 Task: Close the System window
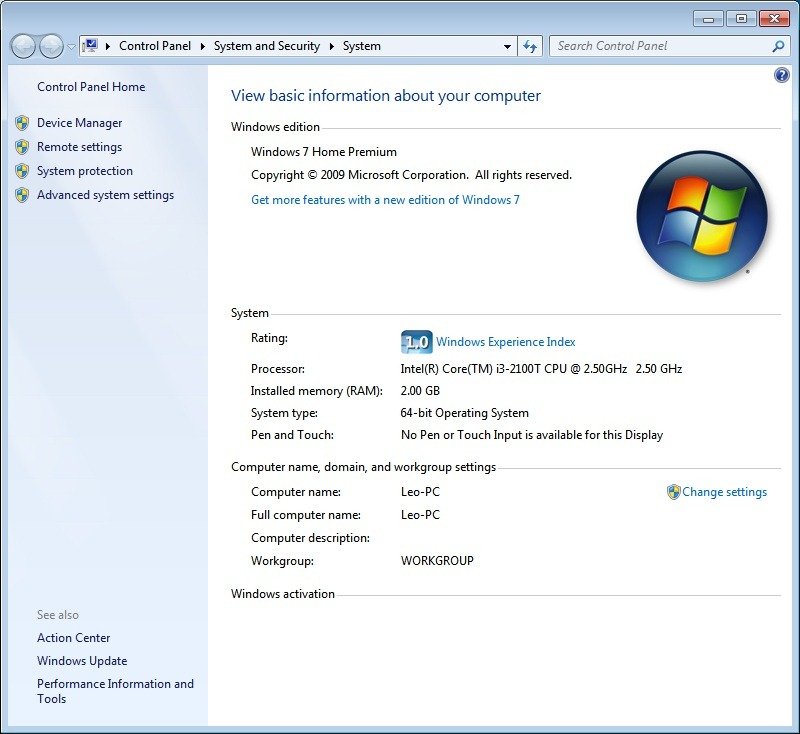774,19
